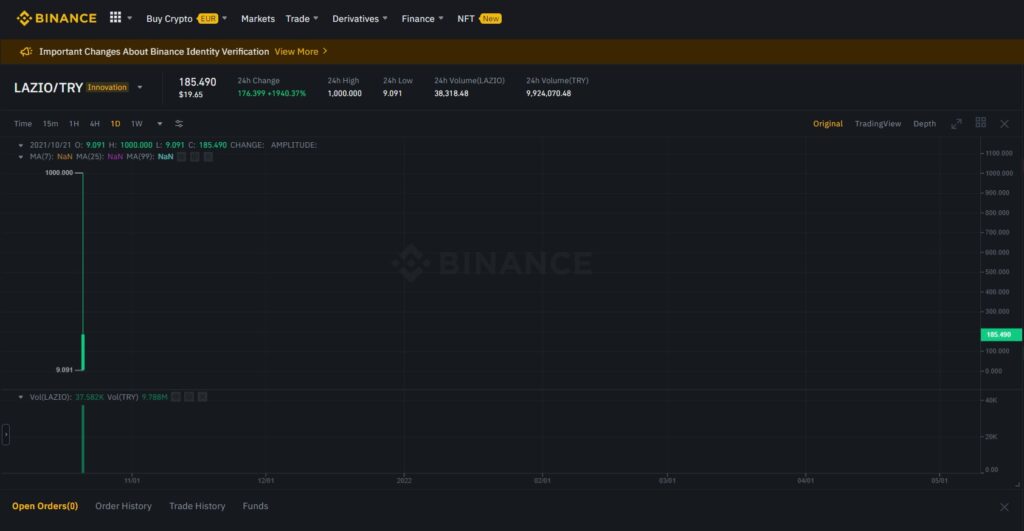Viewport: 1024px width, 531px height.
Task: Open the Finance dropdown menu
Action: 423,19
